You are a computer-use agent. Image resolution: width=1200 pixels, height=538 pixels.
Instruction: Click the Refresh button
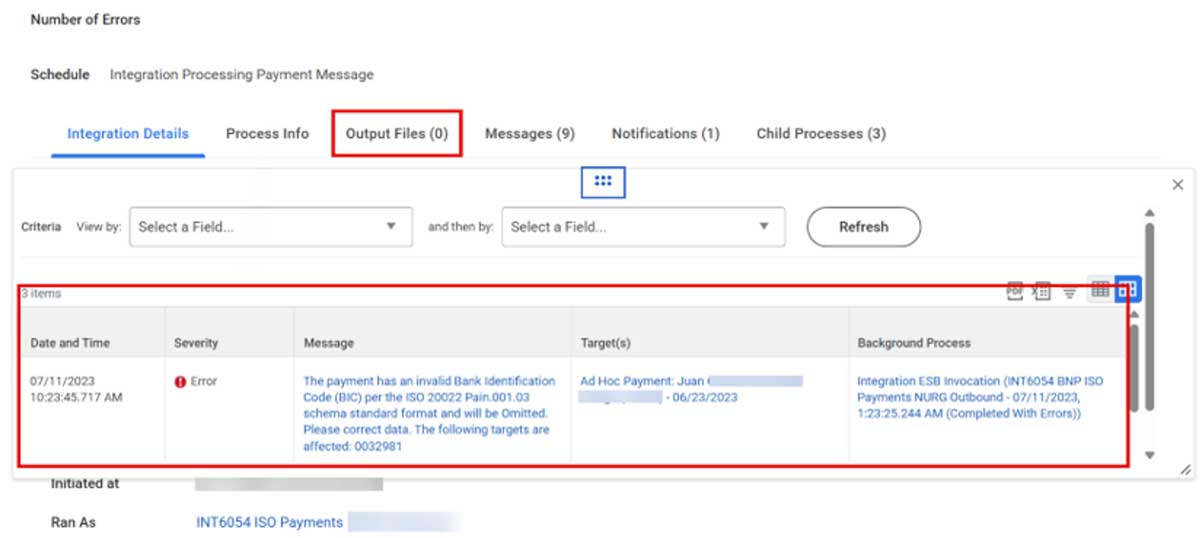pyautogui.click(x=863, y=227)
